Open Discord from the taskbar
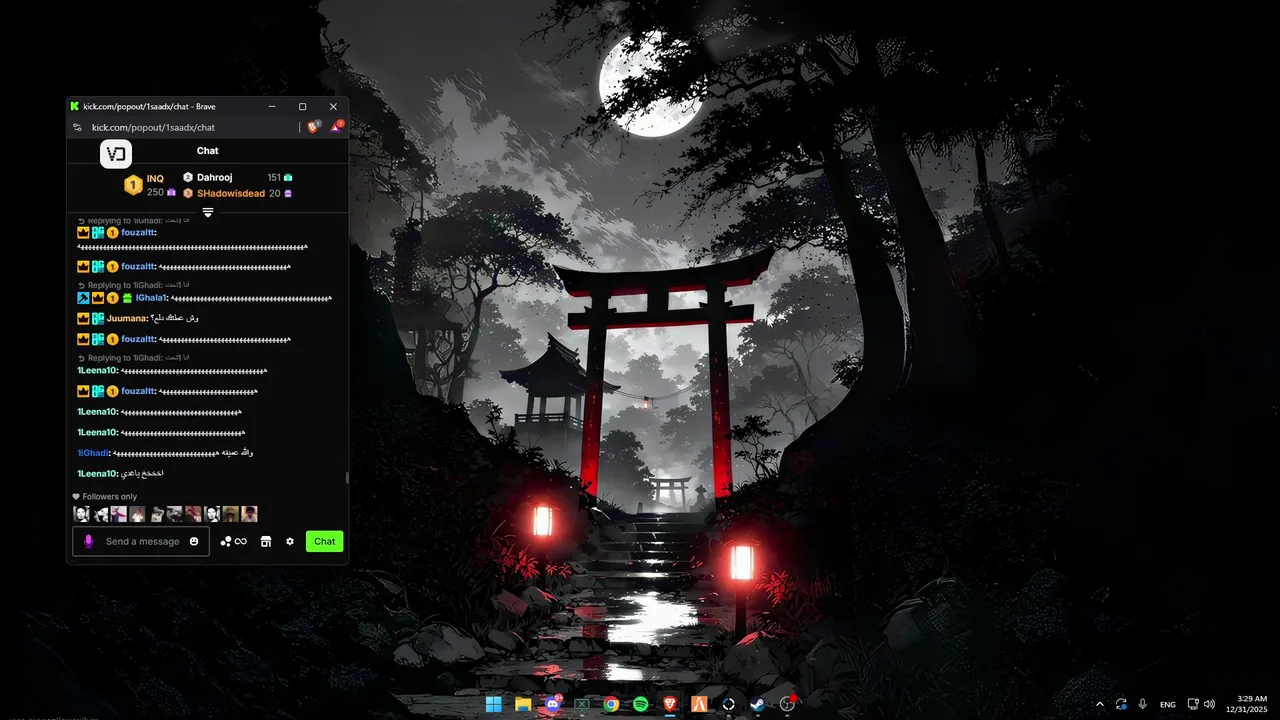 [553, 704]
